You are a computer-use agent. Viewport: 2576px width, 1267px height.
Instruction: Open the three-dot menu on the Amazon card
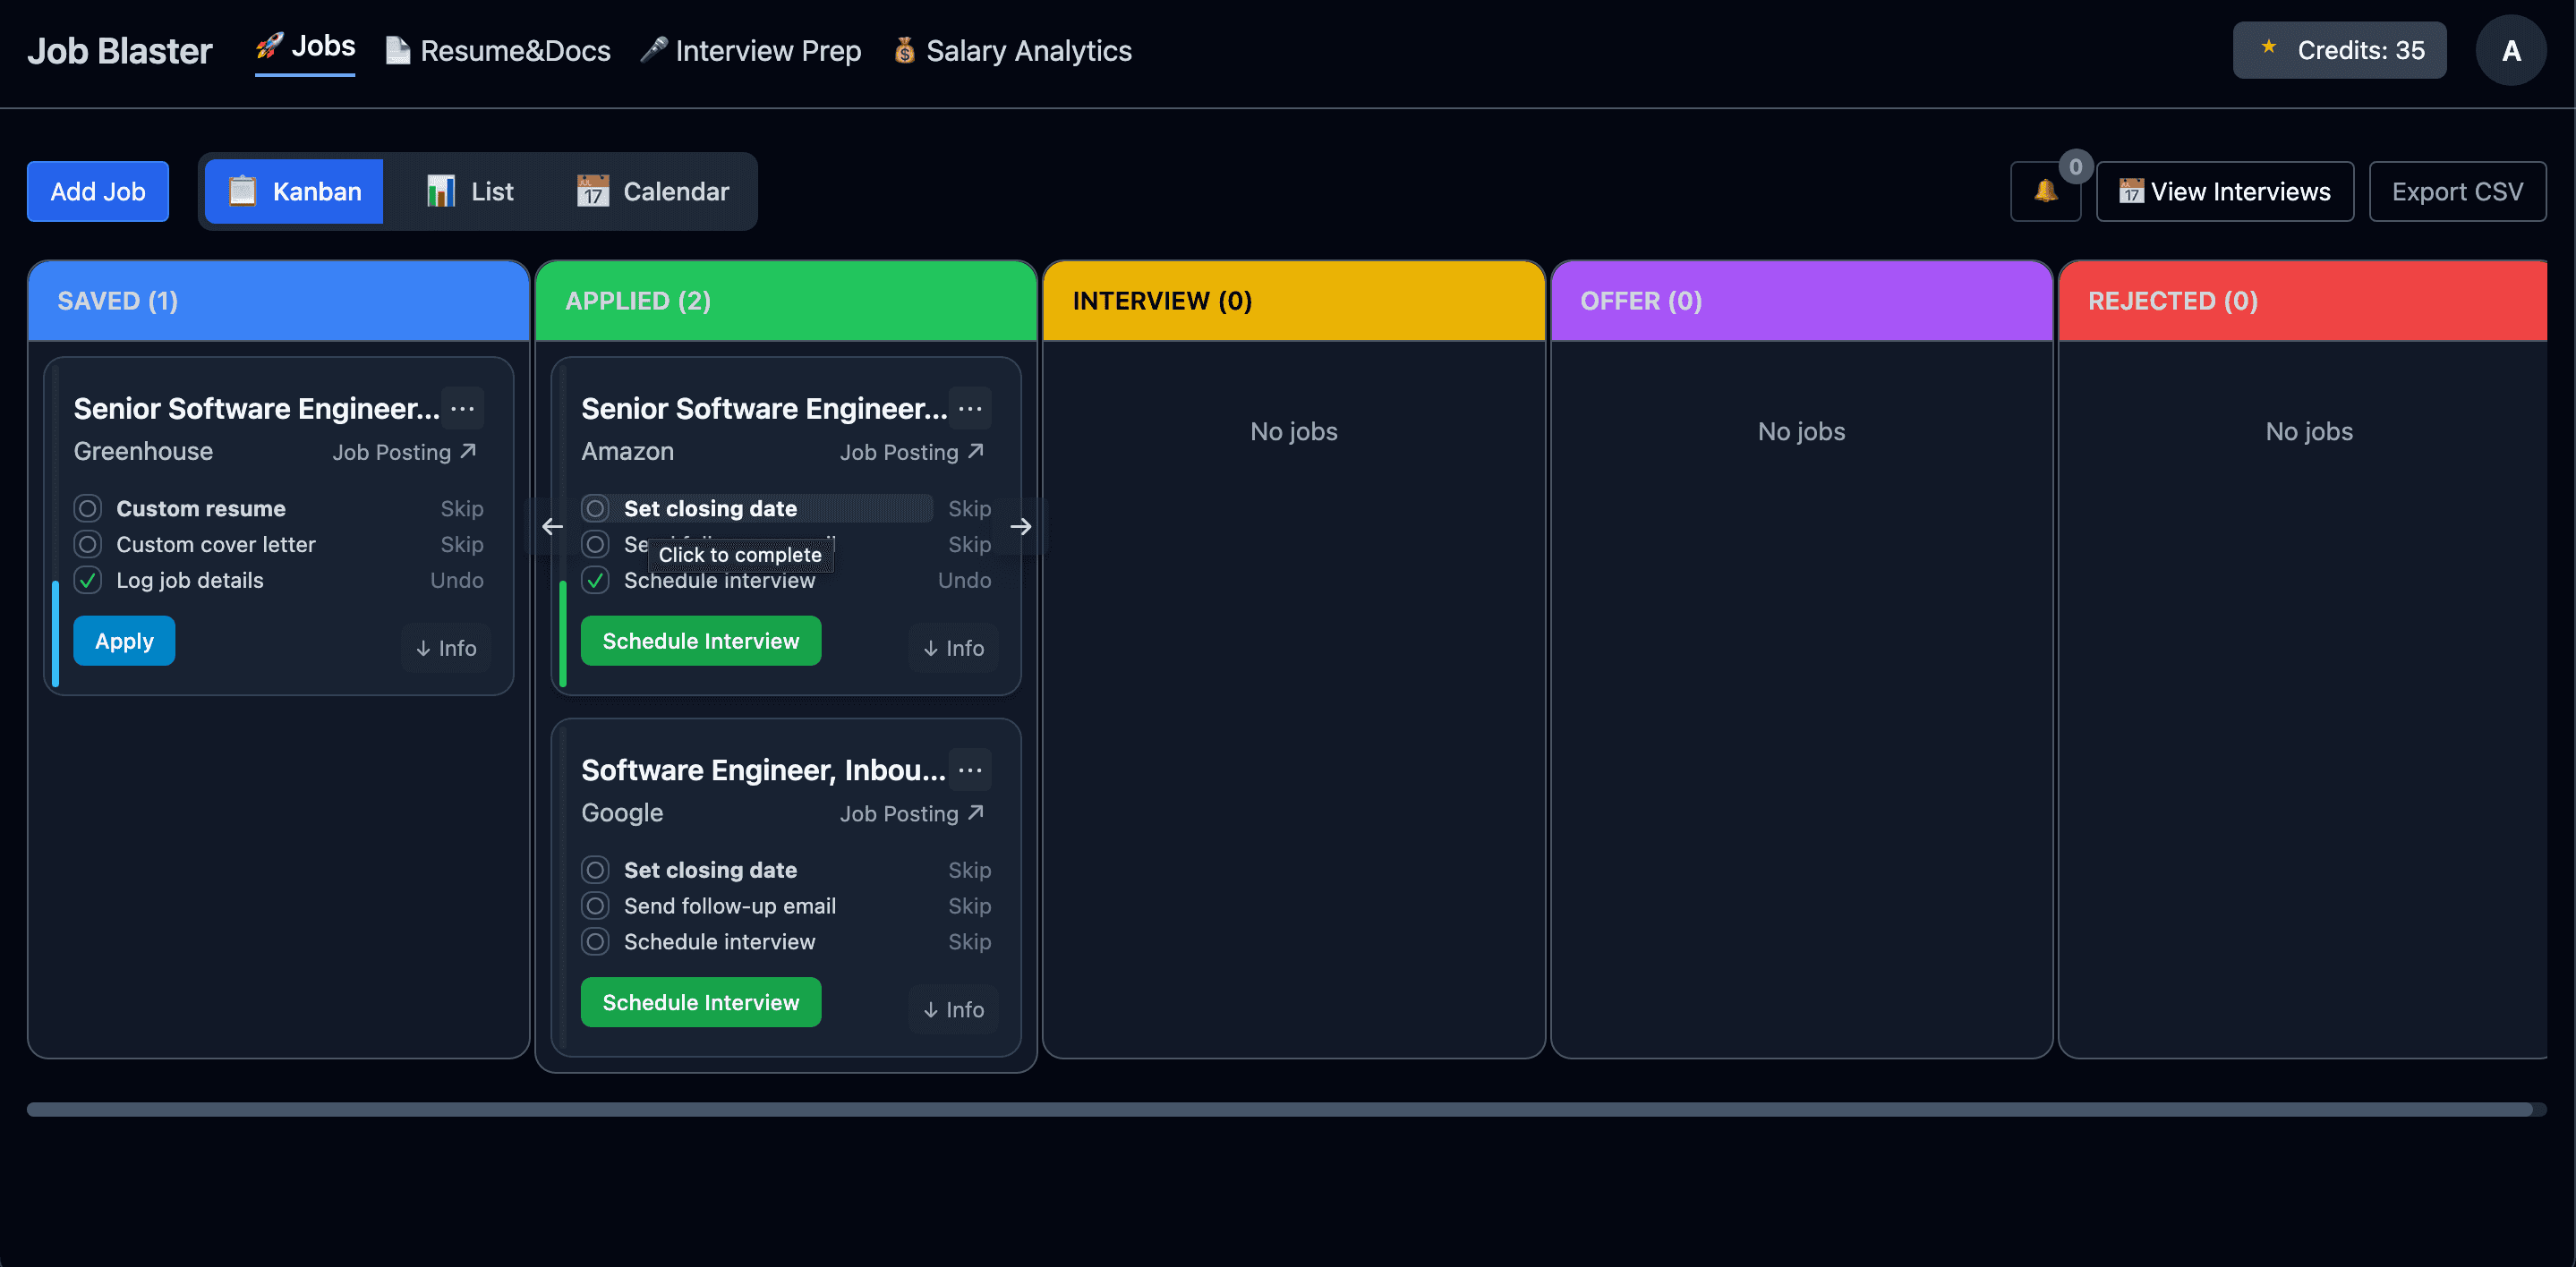(x=969, y=408)
